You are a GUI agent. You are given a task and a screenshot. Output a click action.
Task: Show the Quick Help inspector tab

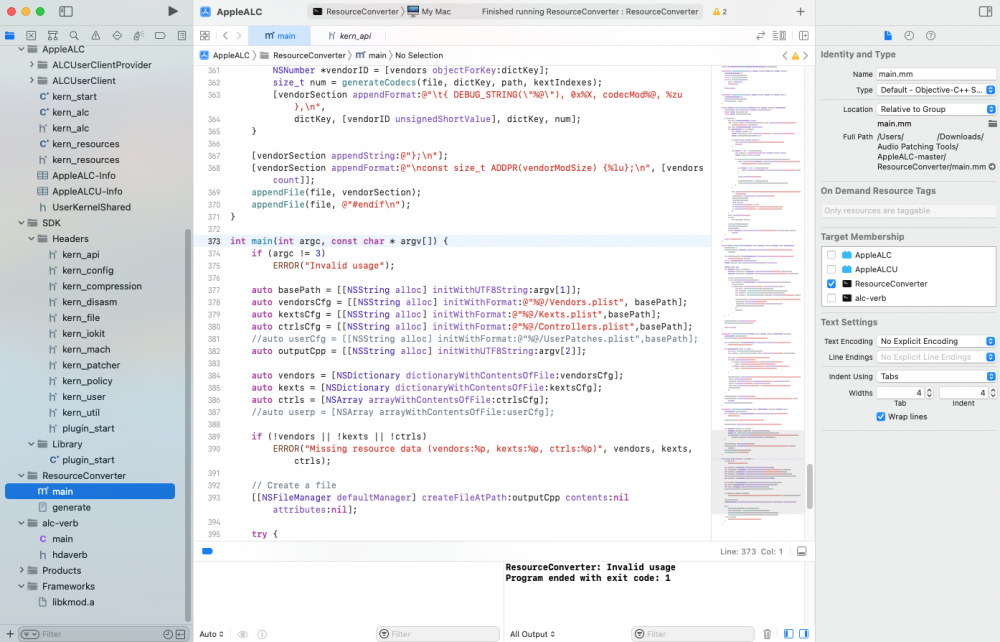point(930,36)
